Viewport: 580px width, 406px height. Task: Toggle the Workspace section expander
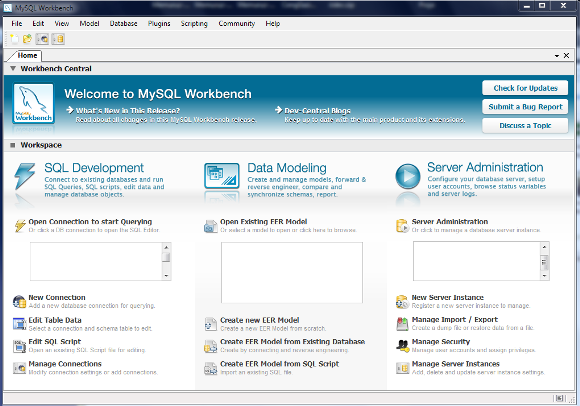point(13,145)
